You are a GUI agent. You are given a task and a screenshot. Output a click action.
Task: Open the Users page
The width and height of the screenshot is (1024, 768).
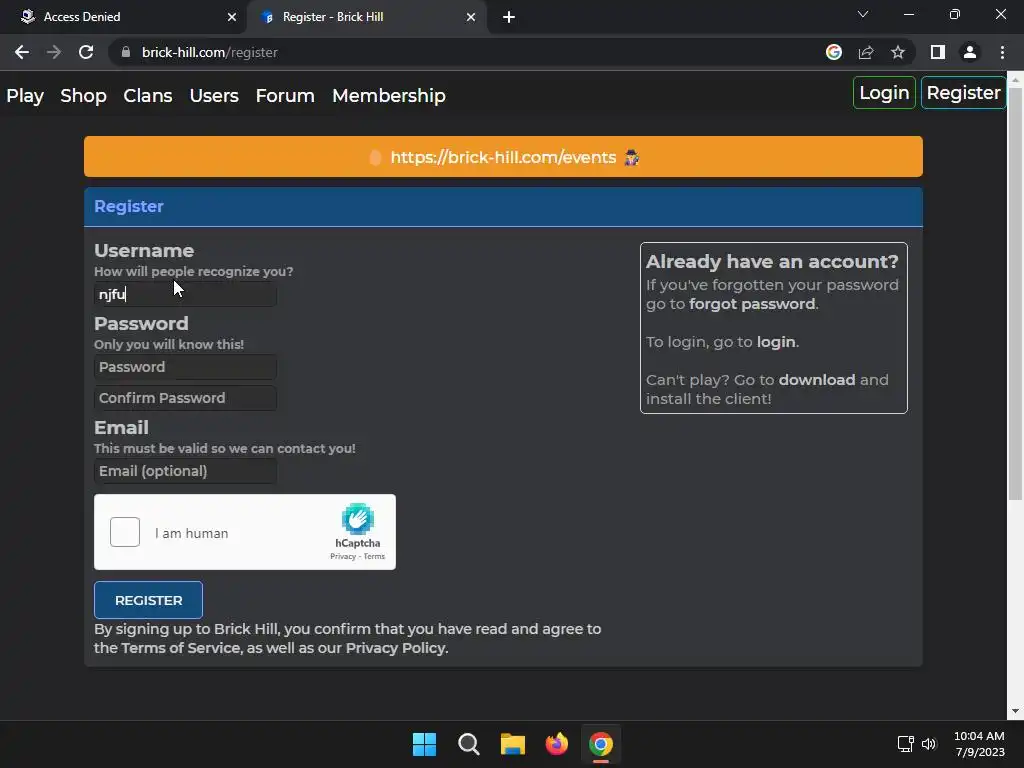tap(214, 95)
